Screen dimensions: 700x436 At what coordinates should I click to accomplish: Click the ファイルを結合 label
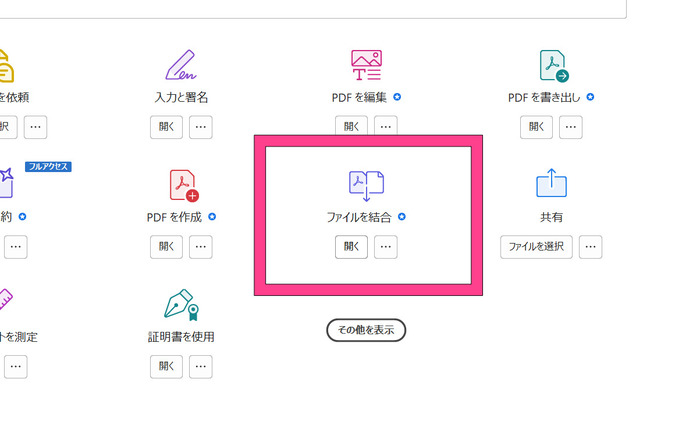click(x=359, y=217)
